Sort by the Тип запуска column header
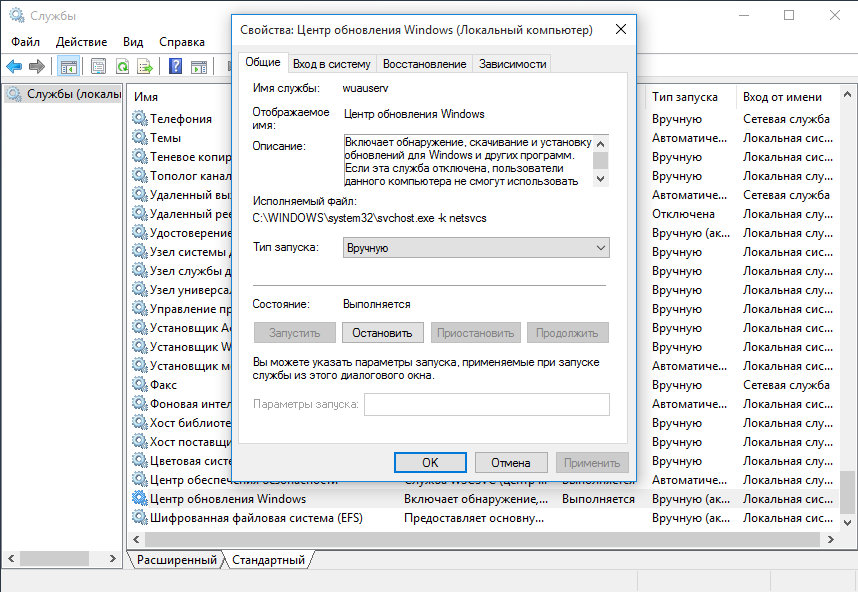The image size is (858, 592). 685,97
